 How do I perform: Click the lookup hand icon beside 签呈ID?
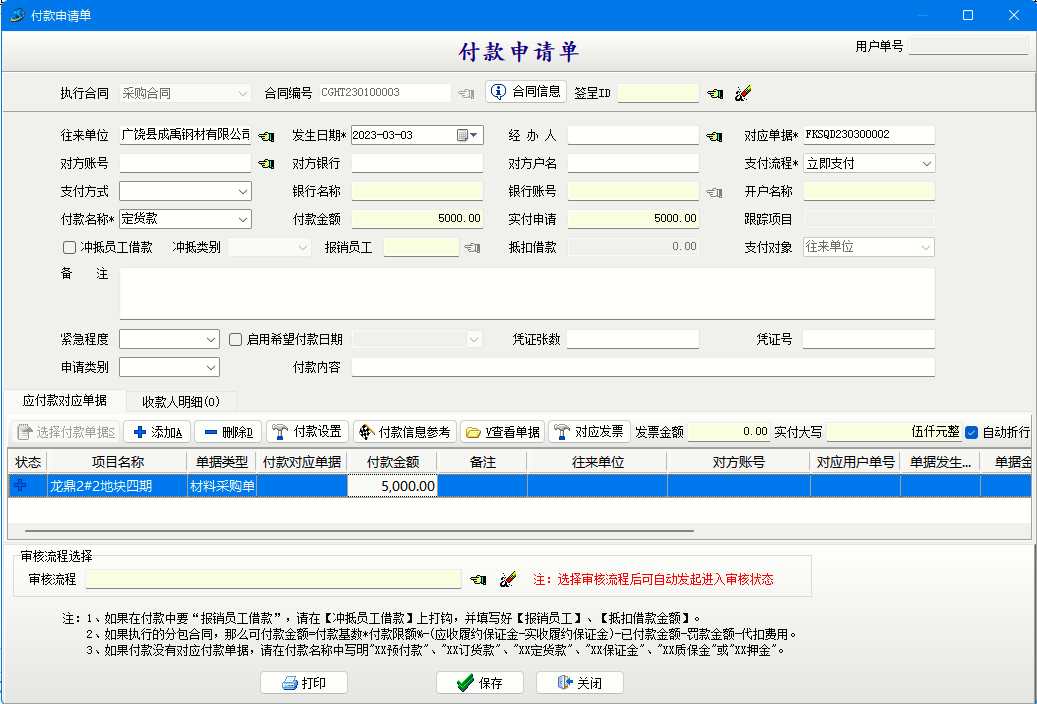[x=715, y=93]
